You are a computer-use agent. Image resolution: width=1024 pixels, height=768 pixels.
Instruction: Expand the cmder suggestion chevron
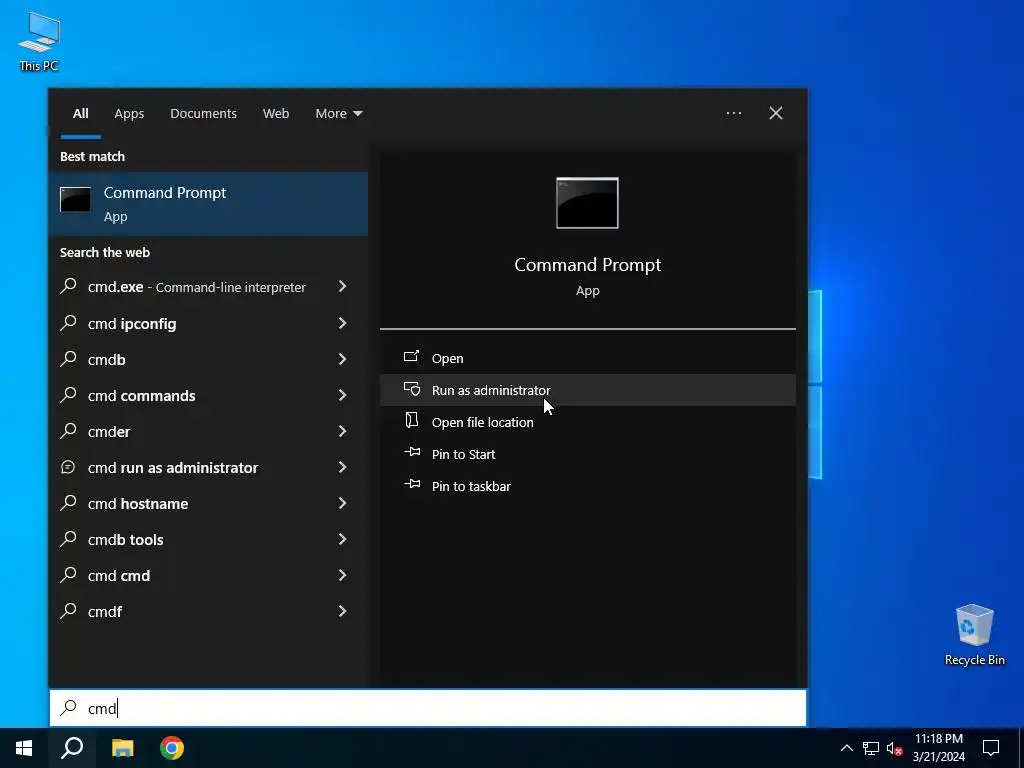[x=342, y=430]
